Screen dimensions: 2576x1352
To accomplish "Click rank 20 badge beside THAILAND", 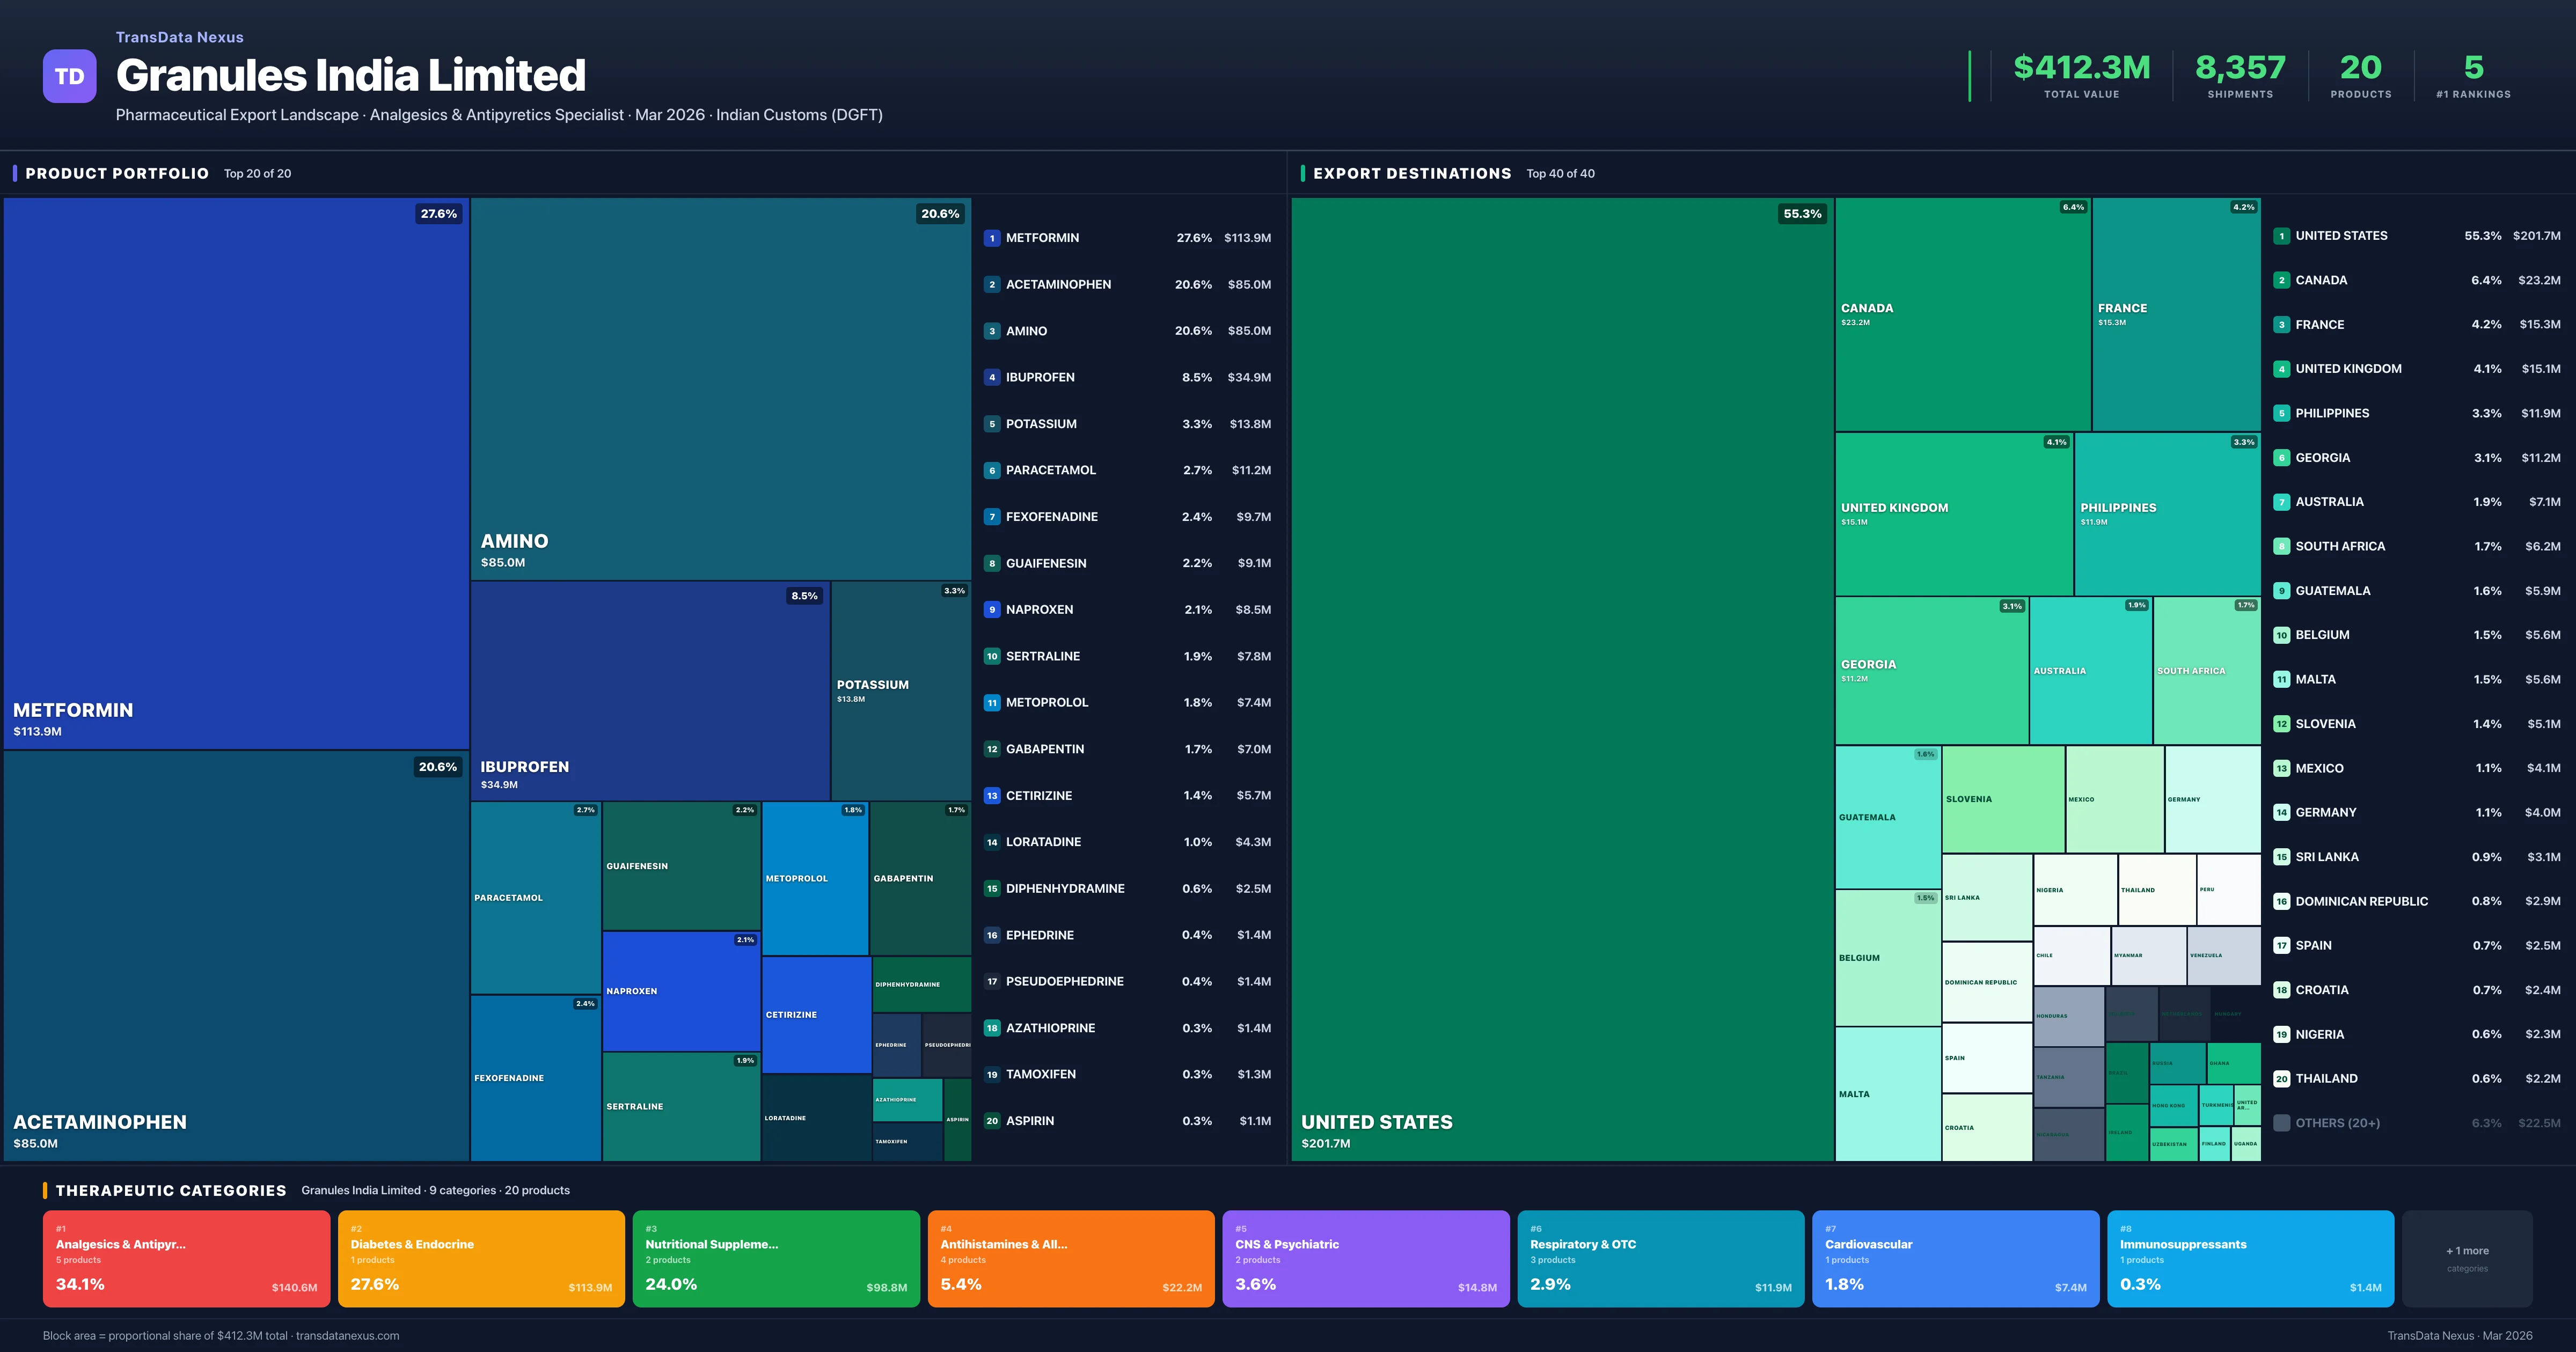I will coord(2281,1078).
